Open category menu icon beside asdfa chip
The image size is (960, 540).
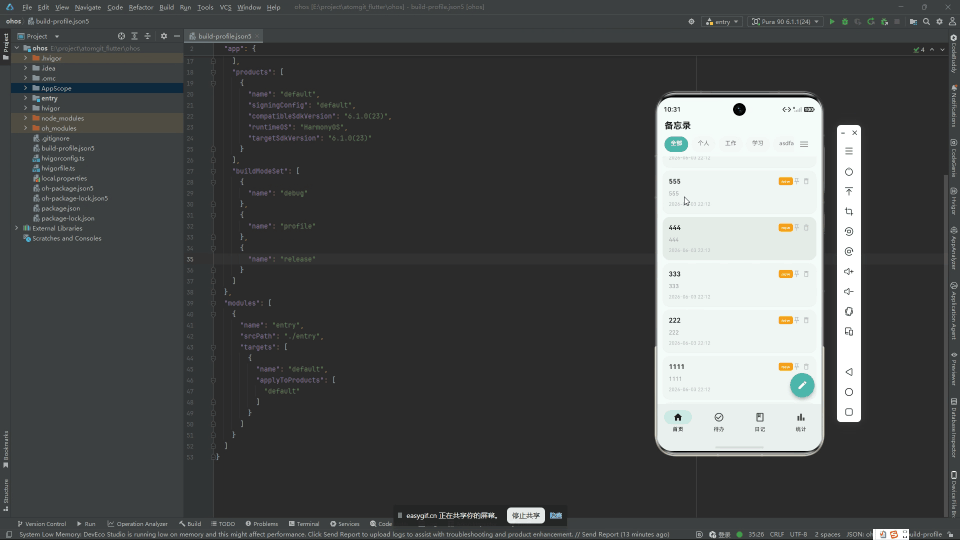point(804,144)
